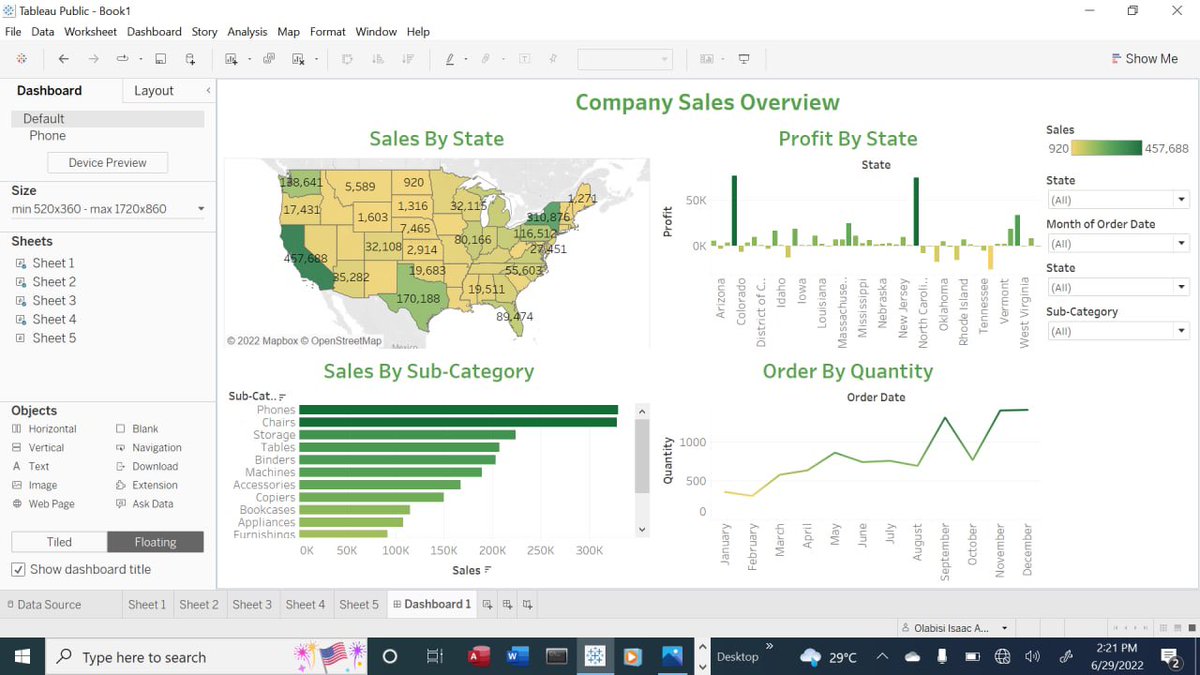Click the Extension object
1200x675 pixels.
[146, 485]
